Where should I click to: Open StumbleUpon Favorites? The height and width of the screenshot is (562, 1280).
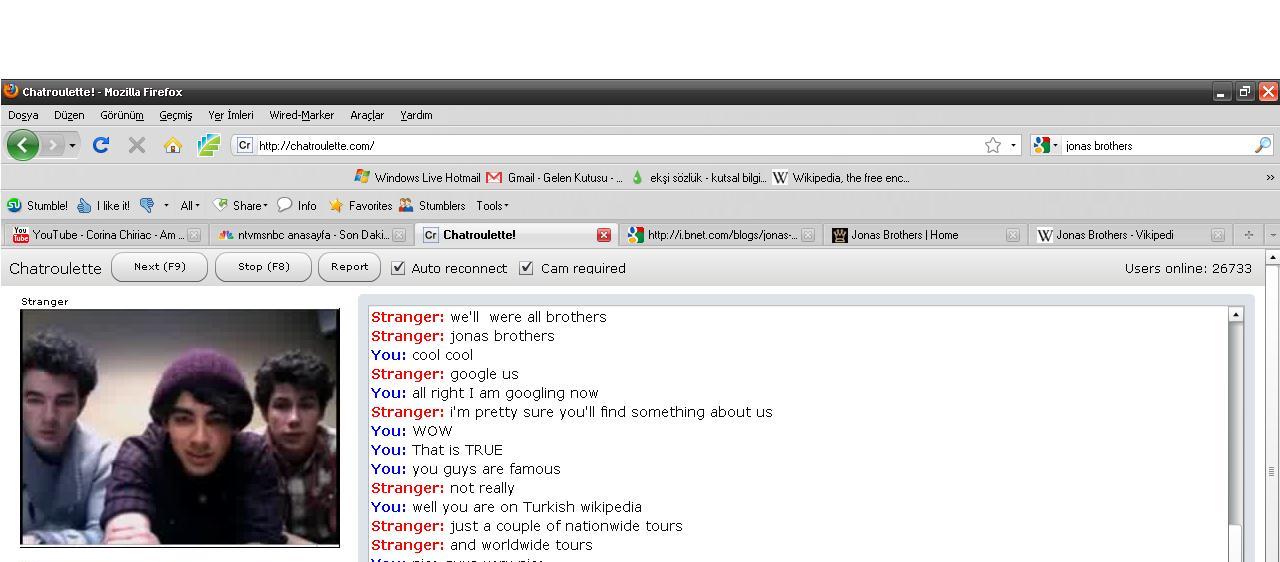point(360,205)
